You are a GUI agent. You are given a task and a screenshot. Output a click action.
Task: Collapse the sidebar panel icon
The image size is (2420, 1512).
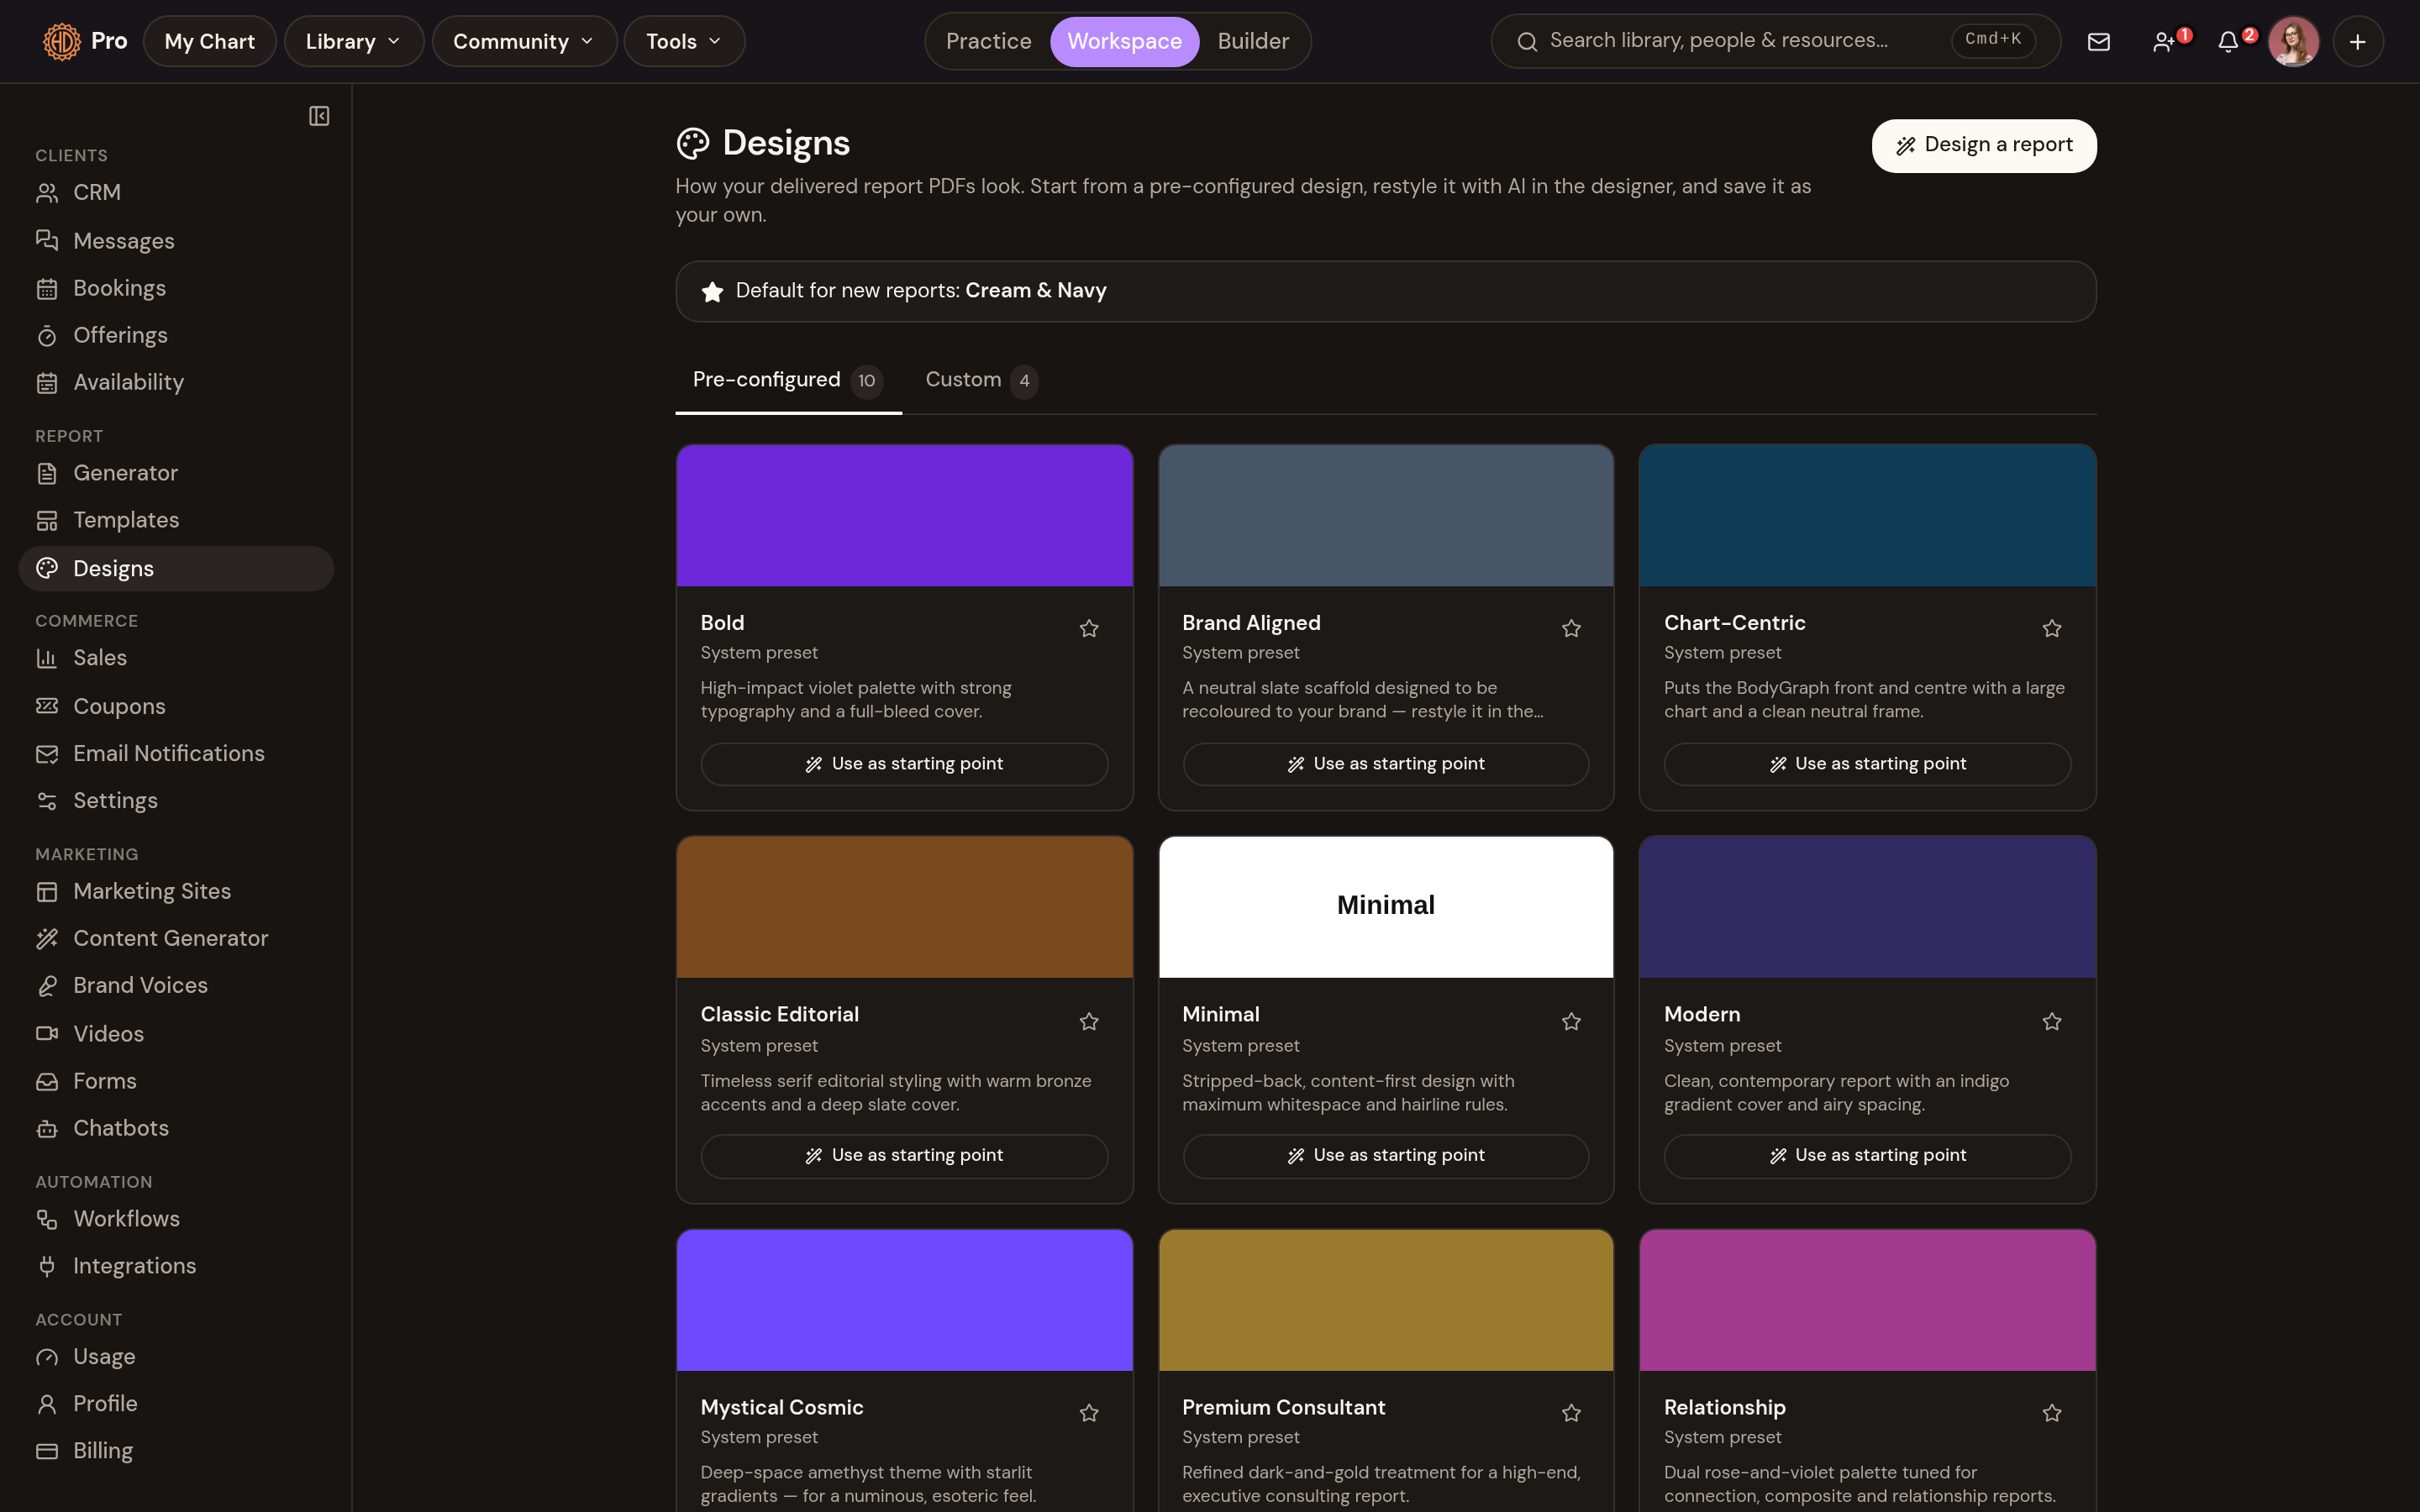[x=319, y=116]
